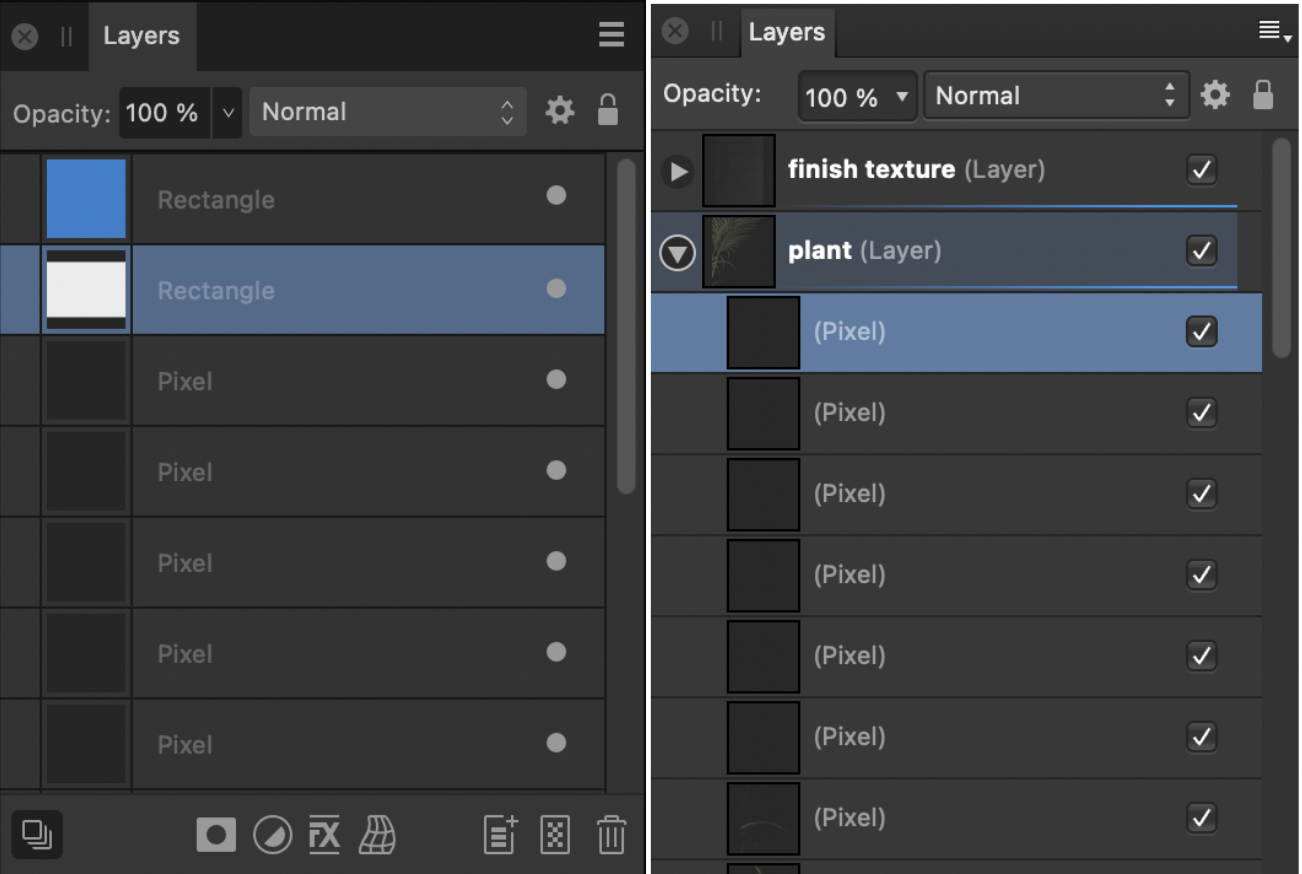1302x874 pixels.
Task: Expand the finish texture layer group
Action: (678, 171)
